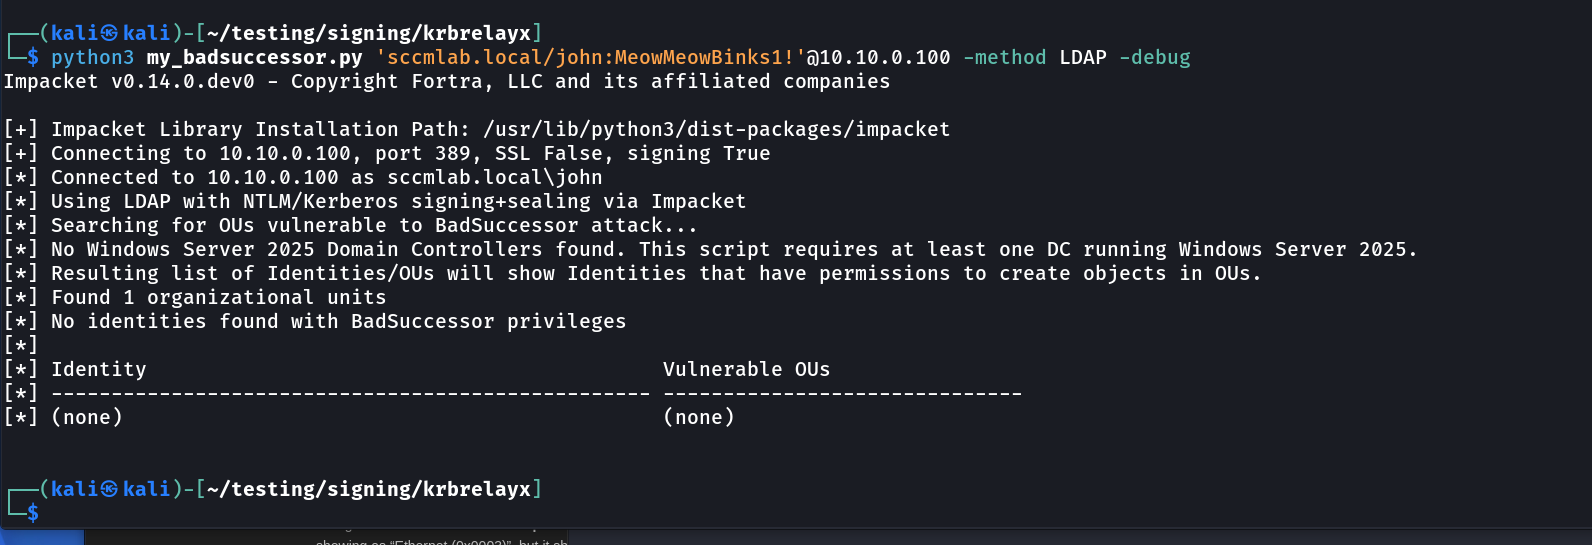The width and height of the screenshot is (1592, 545).
Task: Click the -debug flag in the command
Action: [1154, 58]
